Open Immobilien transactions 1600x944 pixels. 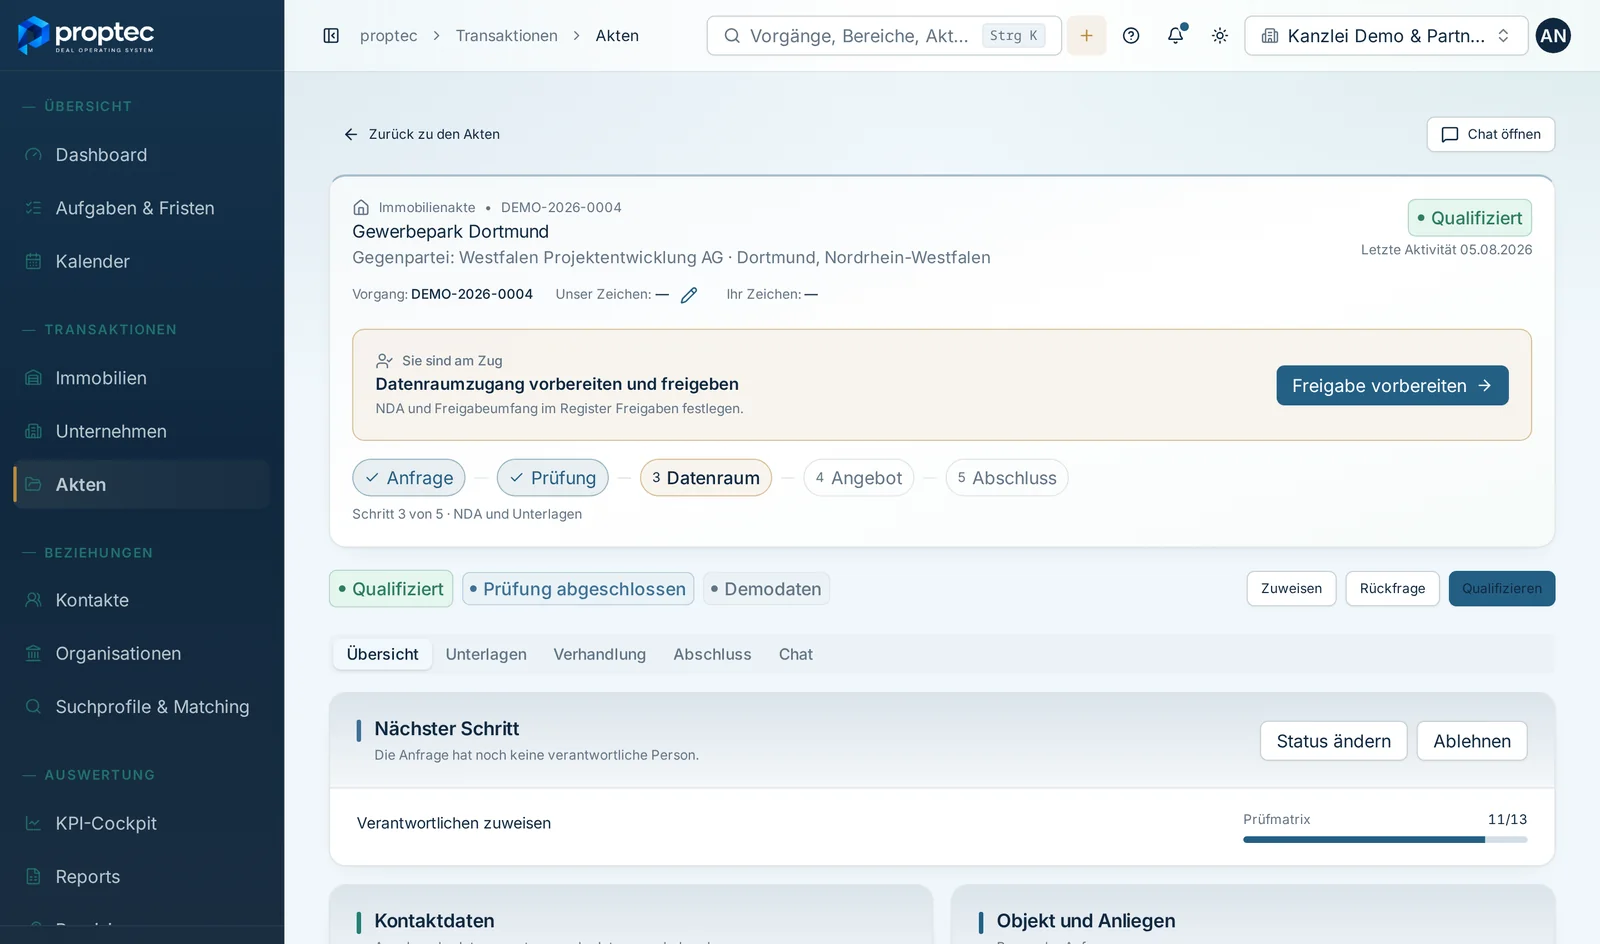142,378
